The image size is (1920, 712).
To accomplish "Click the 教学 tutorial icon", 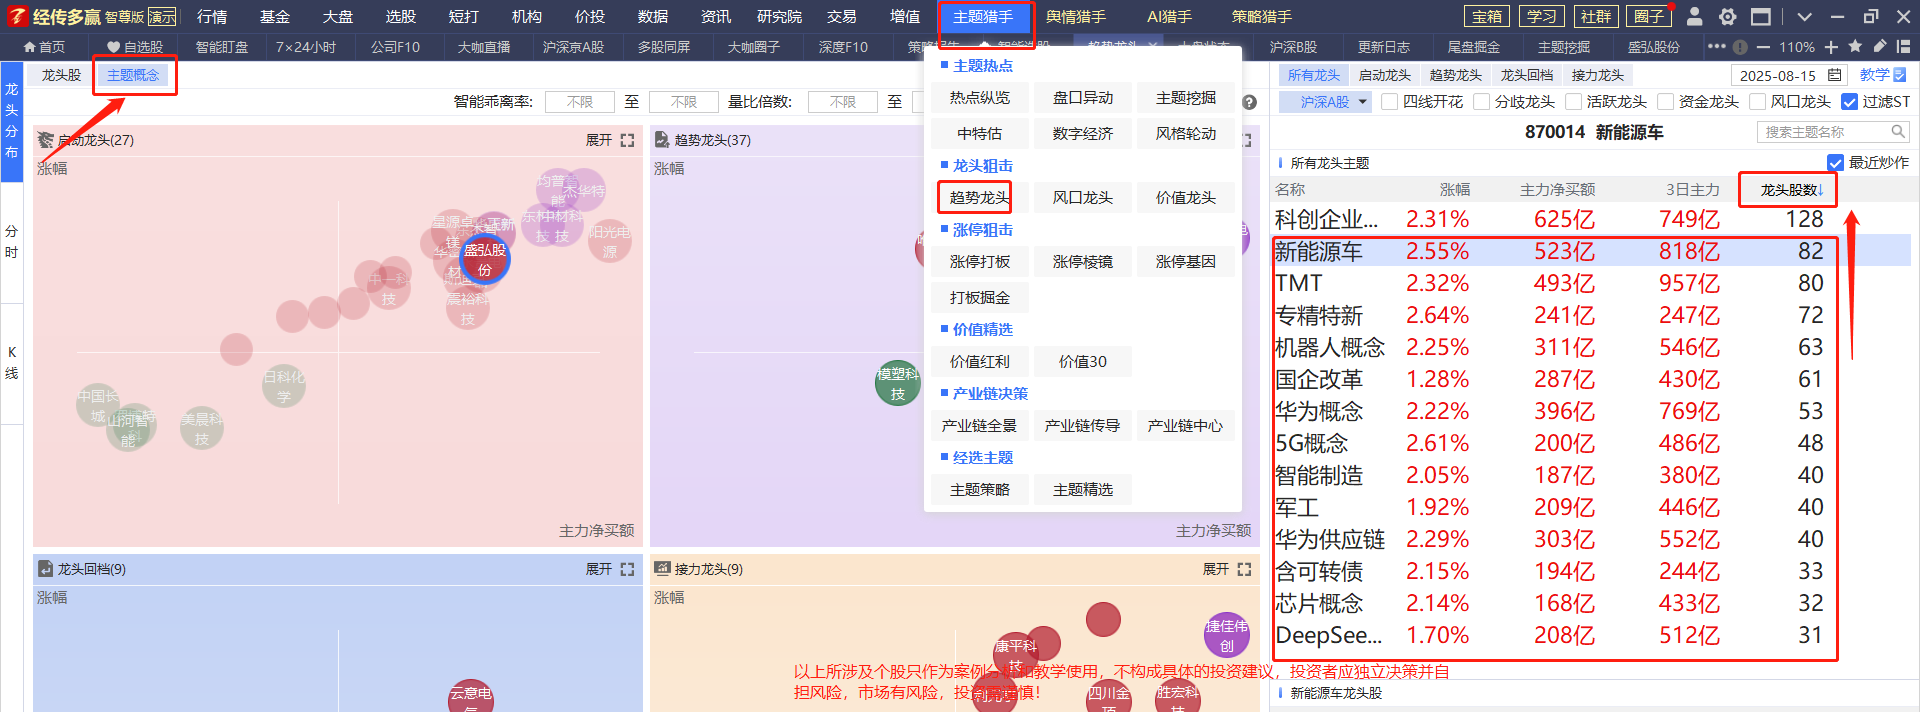I will [x=1899, y=75].
